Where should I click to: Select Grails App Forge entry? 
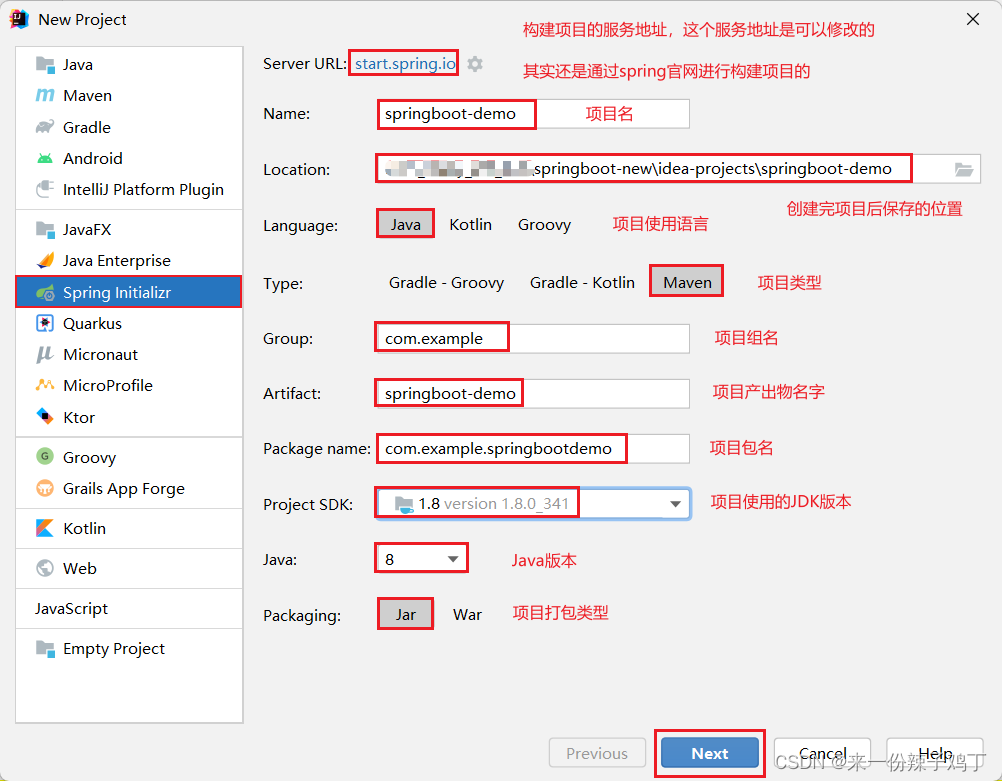coord(129,488)
